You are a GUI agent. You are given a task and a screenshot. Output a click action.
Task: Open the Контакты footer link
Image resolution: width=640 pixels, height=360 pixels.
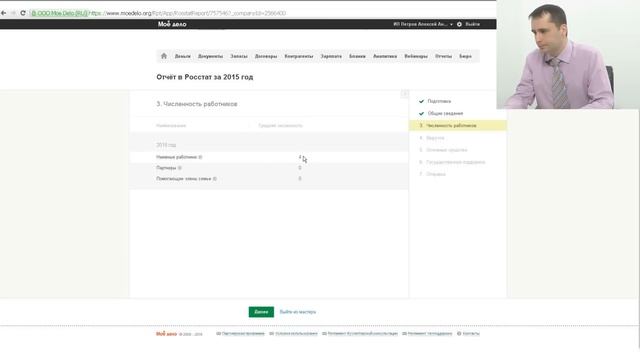pyautogui.click(x=471, y=334)
